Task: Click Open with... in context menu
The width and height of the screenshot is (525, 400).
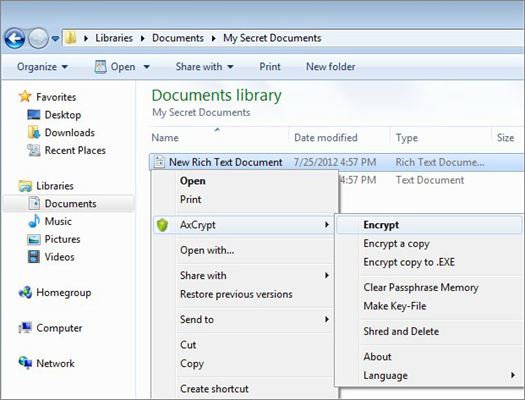Action: pyautogui.click(x=207, y=250)
